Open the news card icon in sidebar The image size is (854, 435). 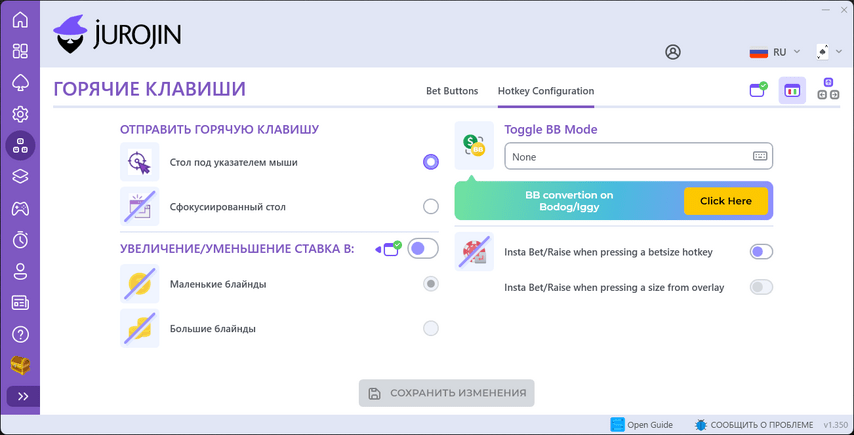coord(20,303)
